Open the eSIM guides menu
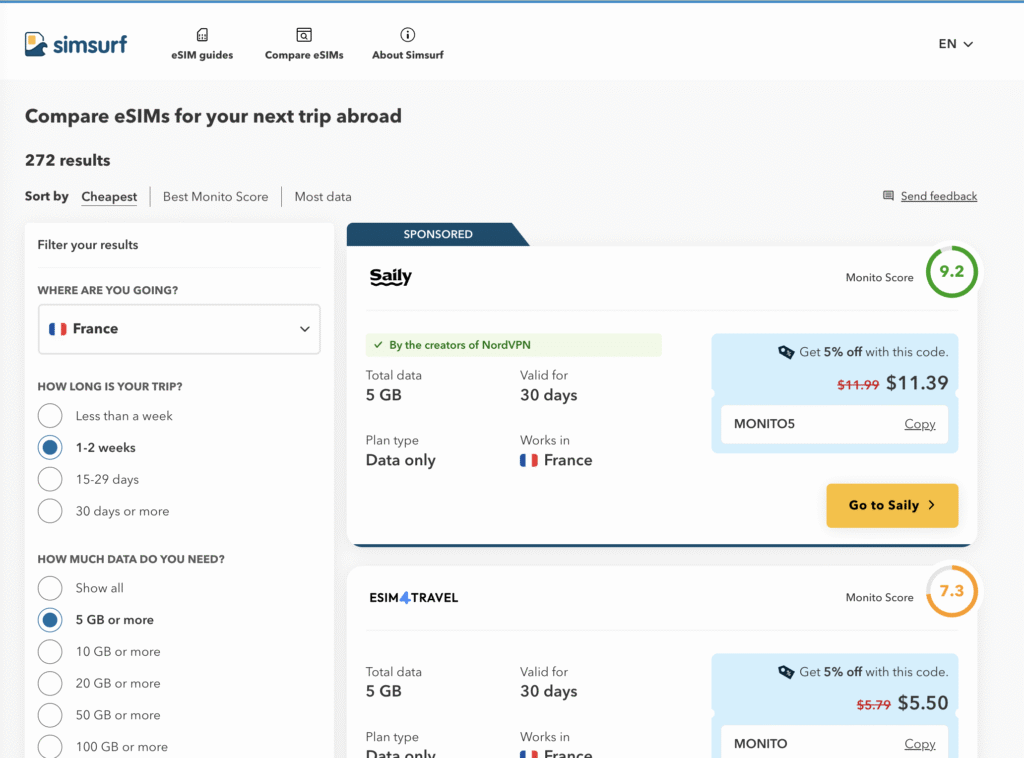The width and height of the screenshot is (1024, 758). pyautogui.click(x=202, y=44)
